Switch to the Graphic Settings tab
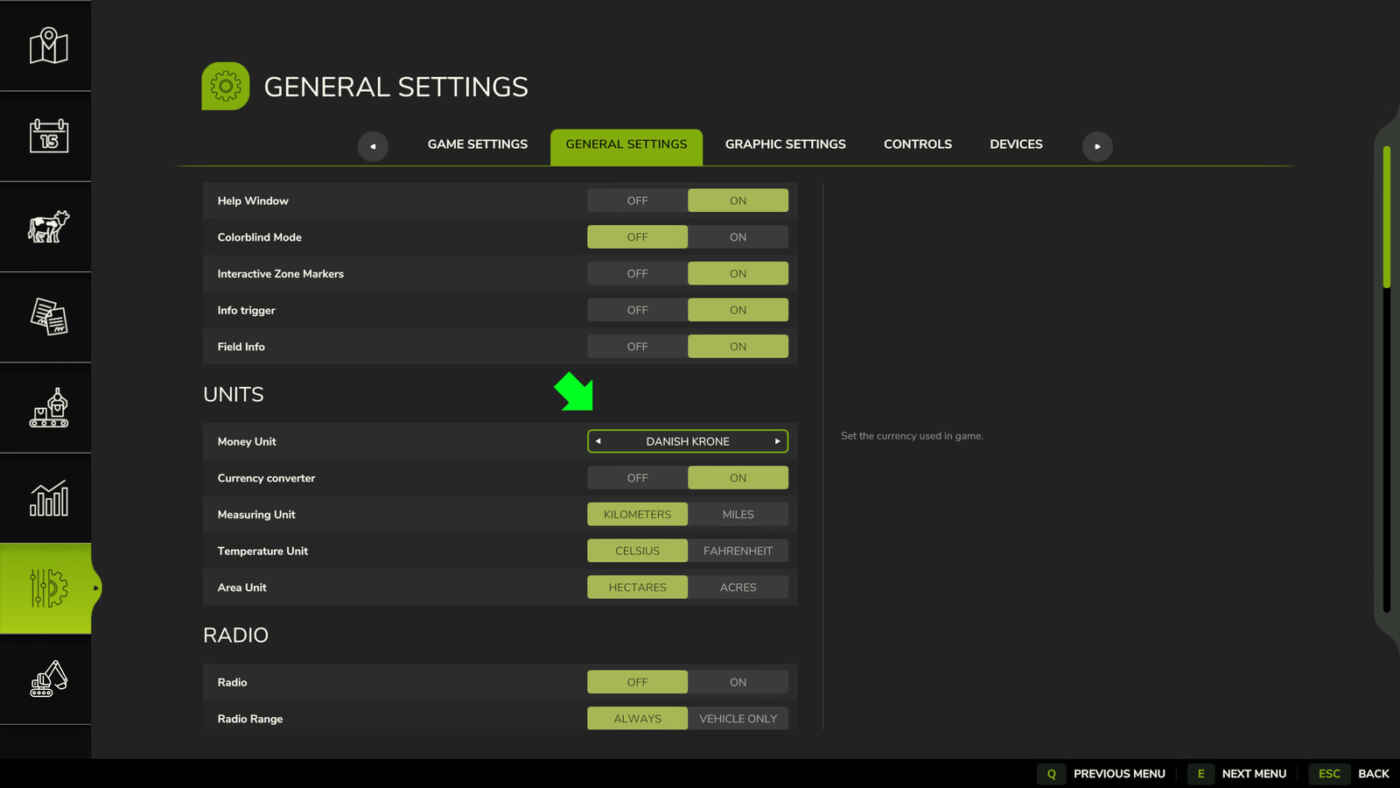 pyautogui.click(x=785, y=144)
